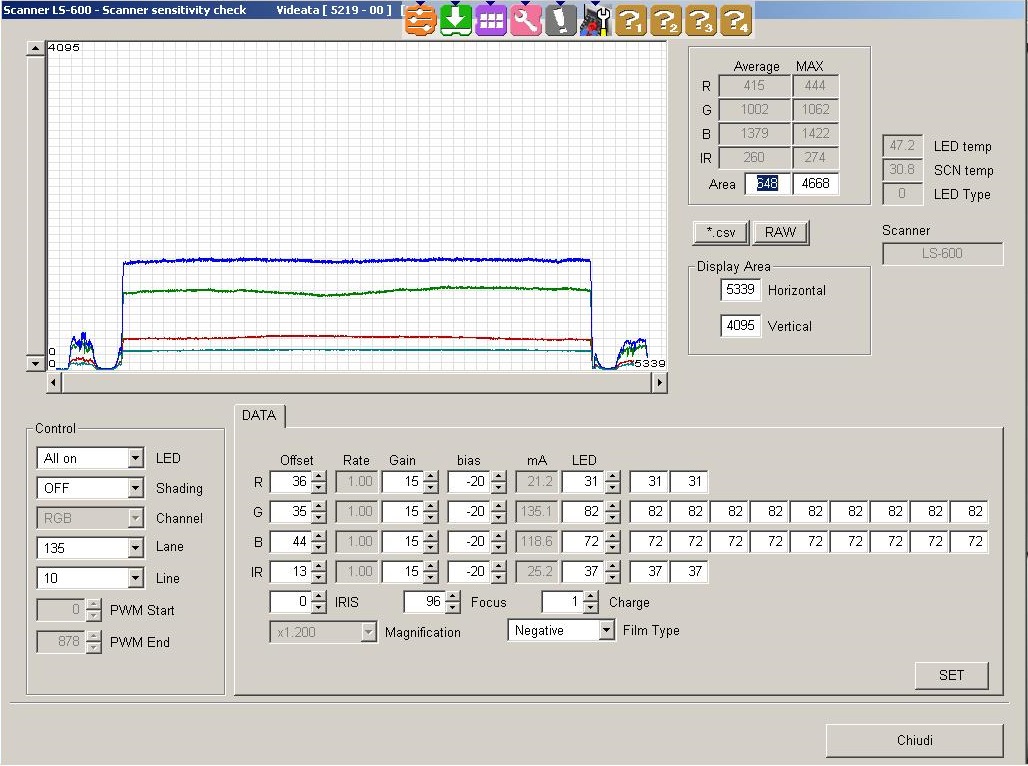The width and height of the screenshot is (1028, 766).
Task: Export data with the *.csv button
Action: pyautogui.click(x=720, y=232)
